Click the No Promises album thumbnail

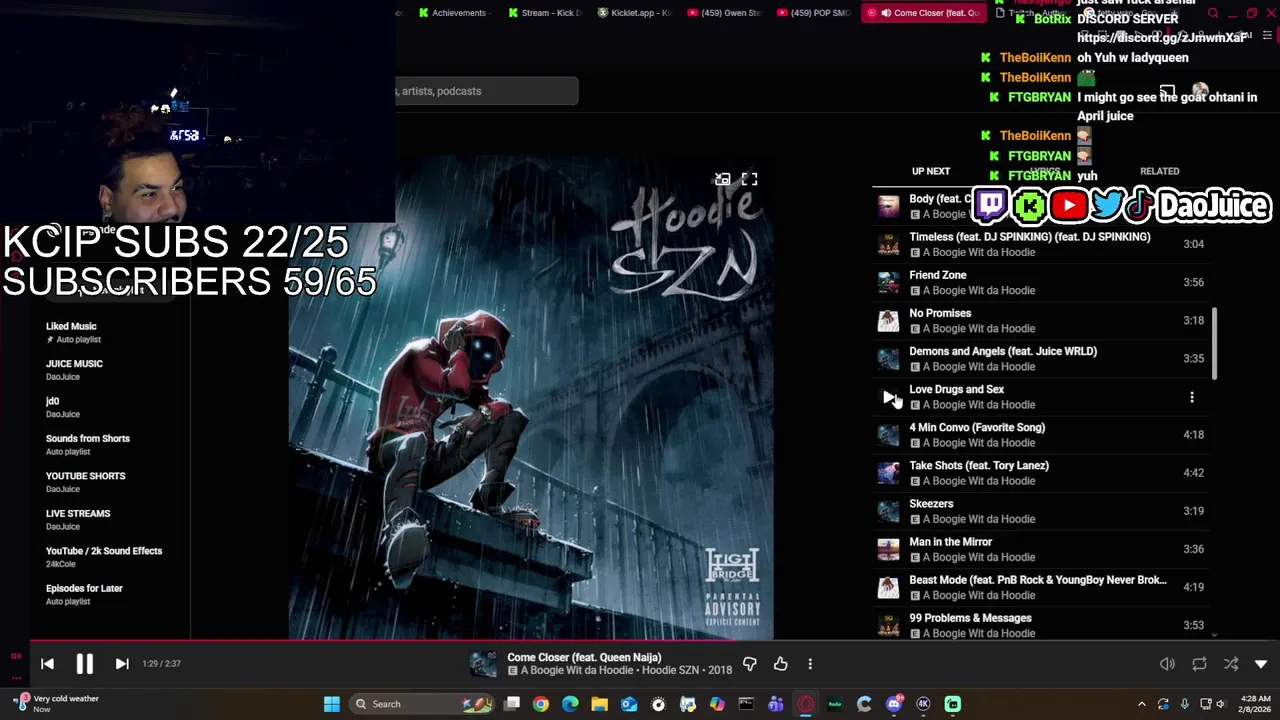pos(888,320)
